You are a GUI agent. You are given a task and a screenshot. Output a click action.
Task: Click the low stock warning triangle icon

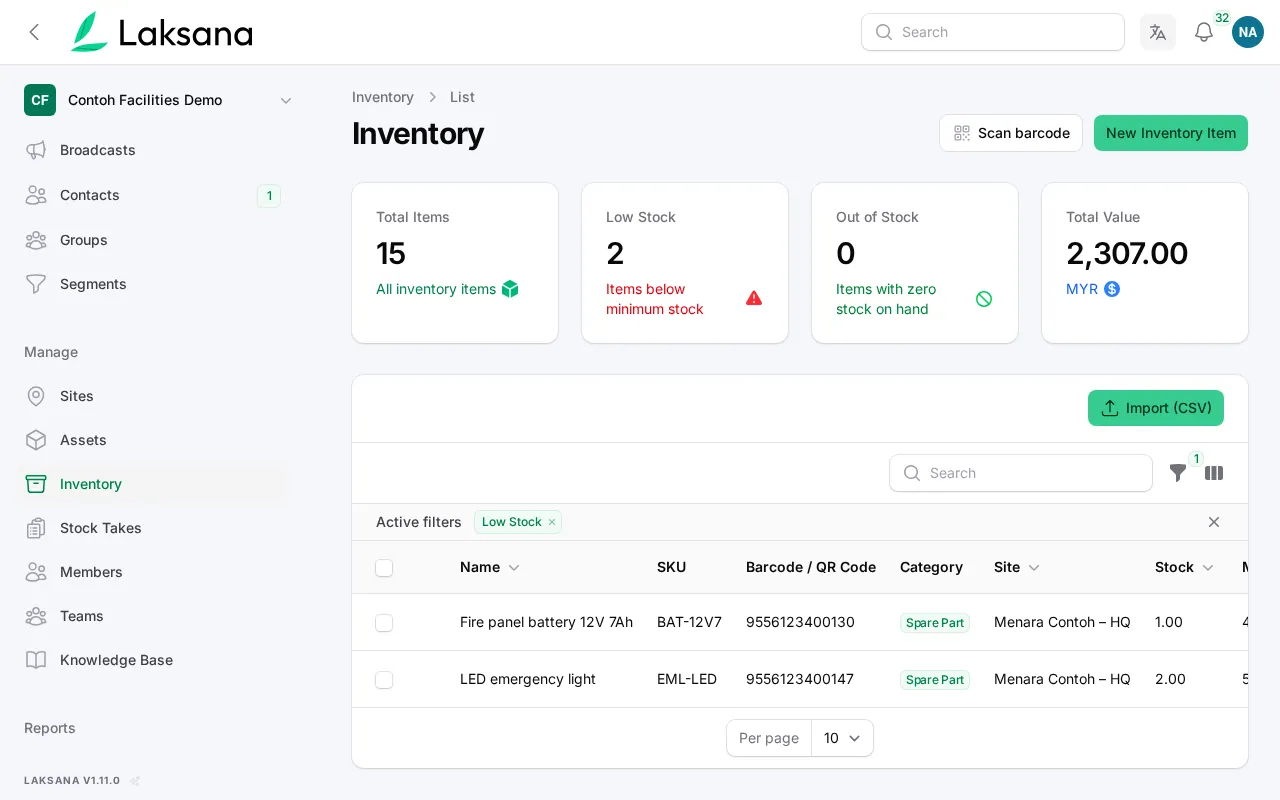[x=754, y=298]
